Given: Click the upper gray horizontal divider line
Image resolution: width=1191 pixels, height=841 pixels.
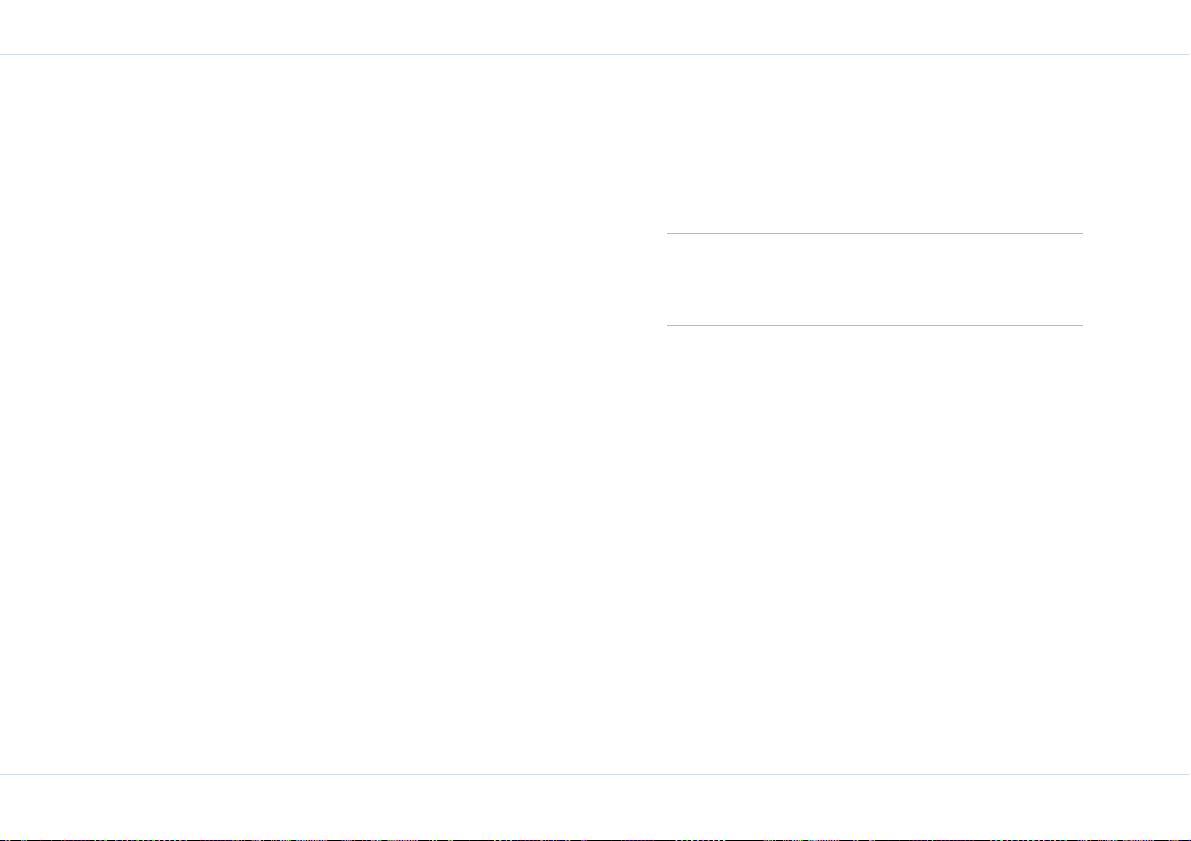Looking at the screenshot, I should pos(874,233).
